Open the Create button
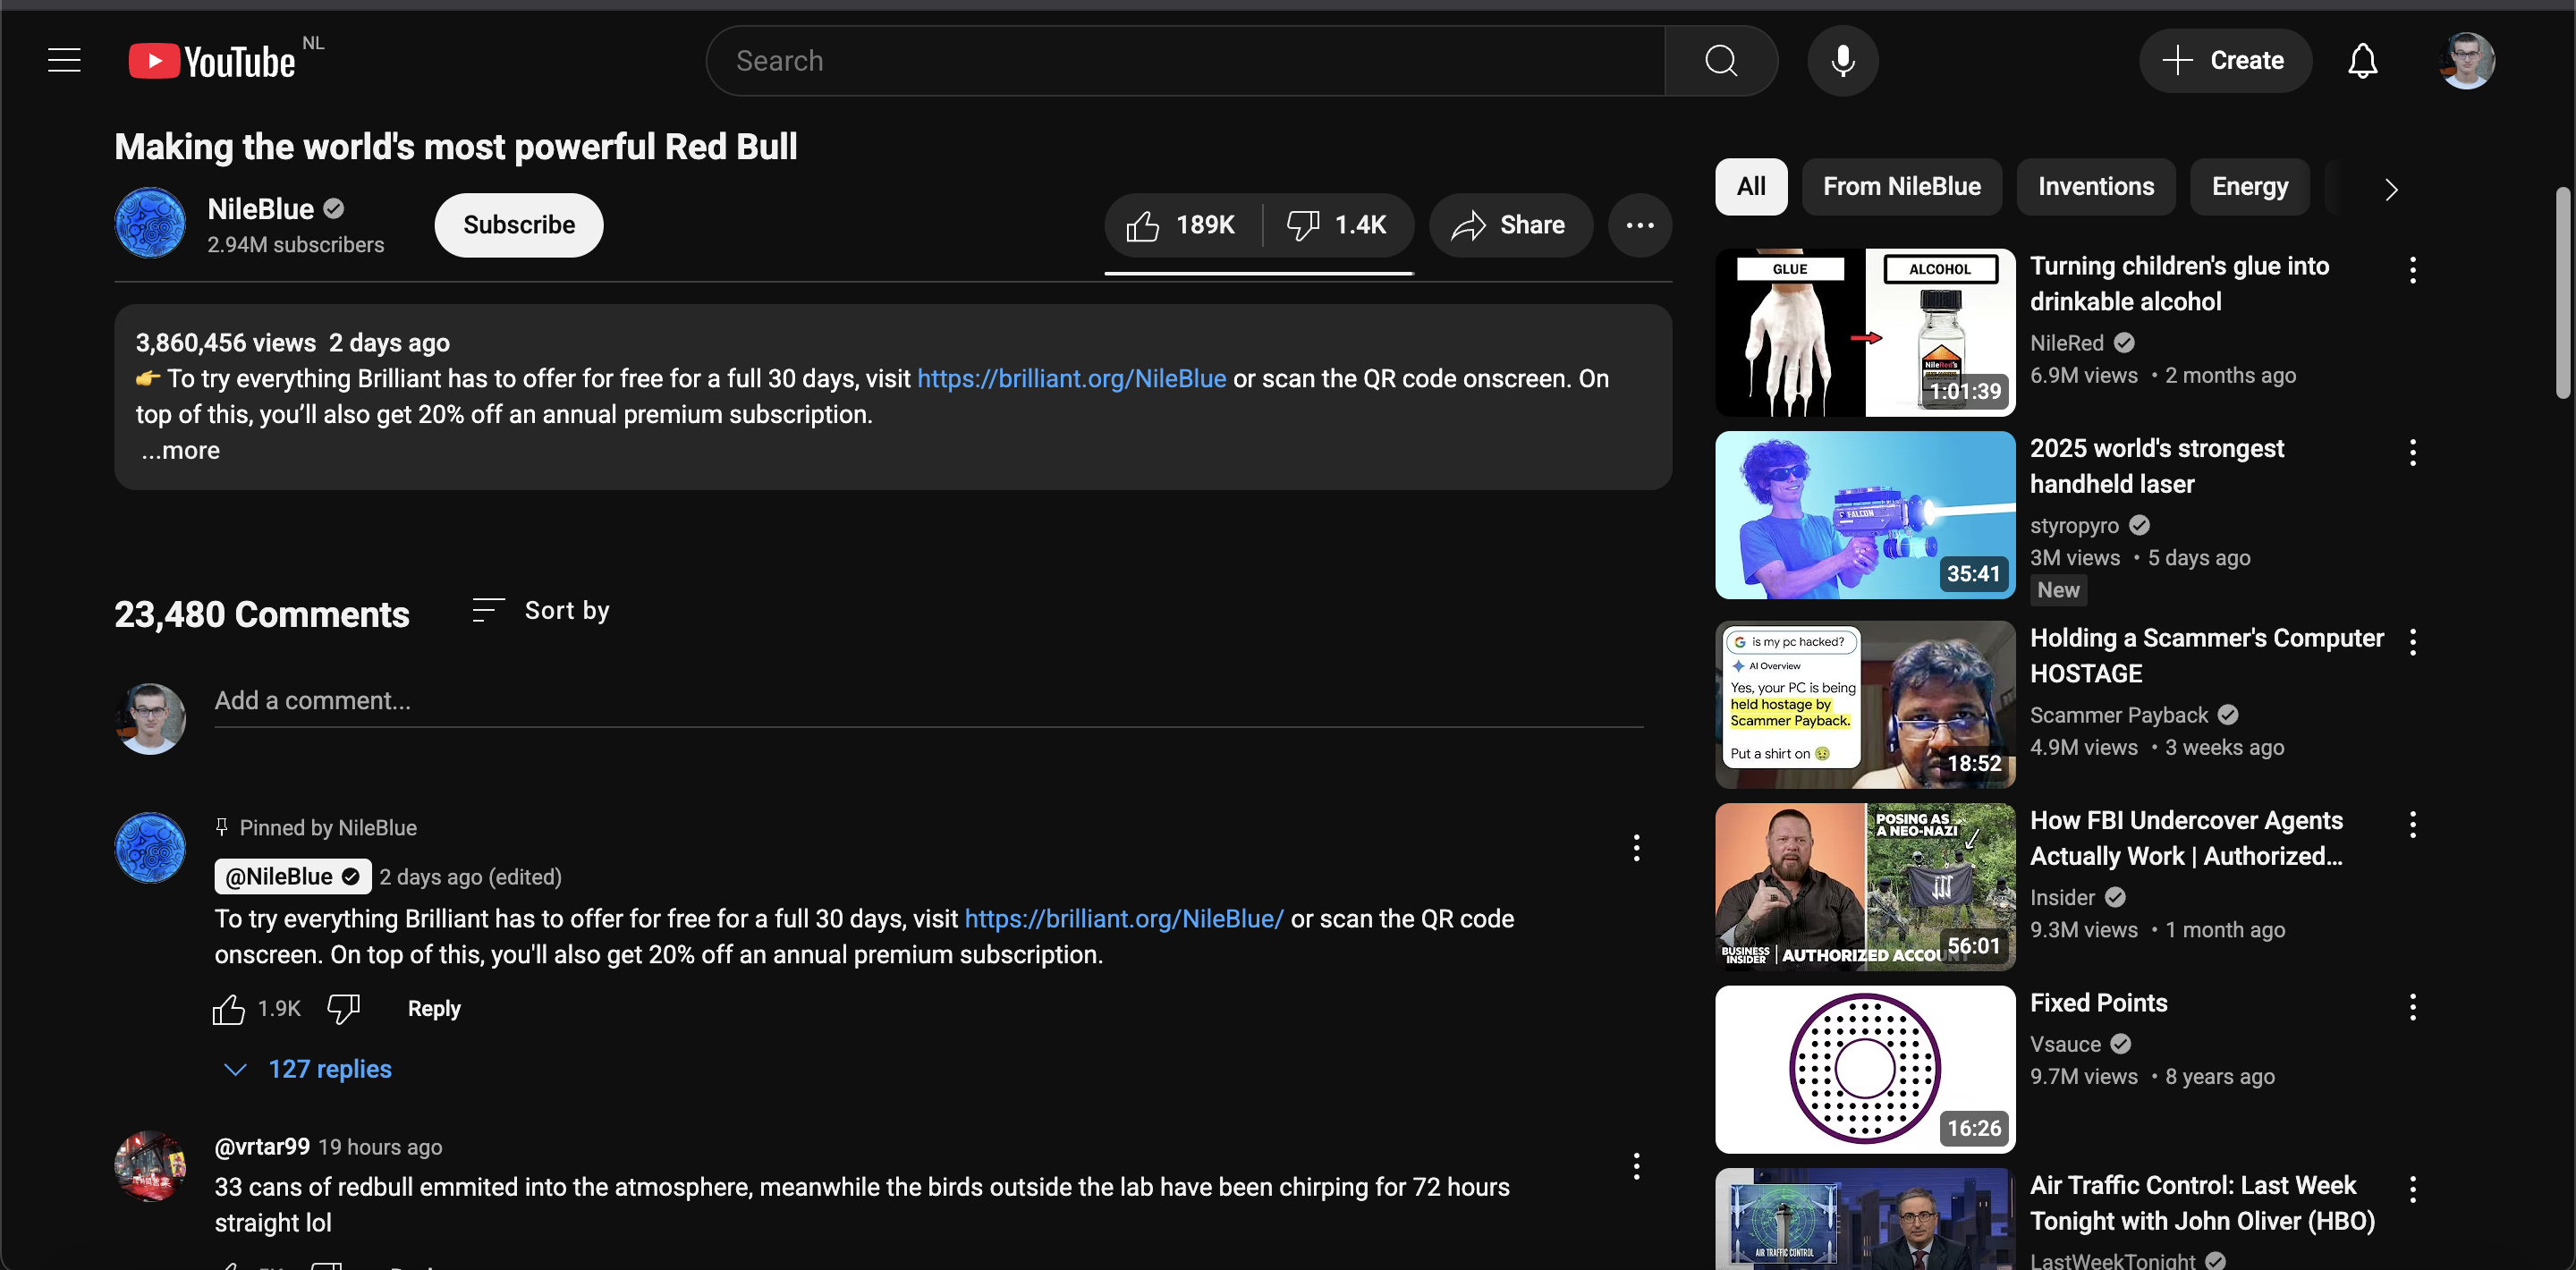2576x1270 pixels. [2225, 60]
